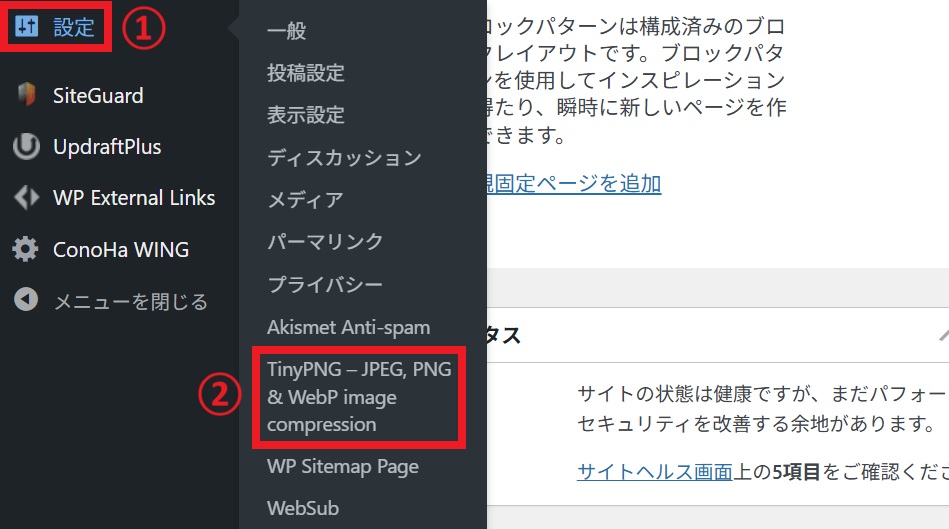Click the 設定 sliders icon
The height and width of the screenshot is (529, 949).
(x=27, y=26)
